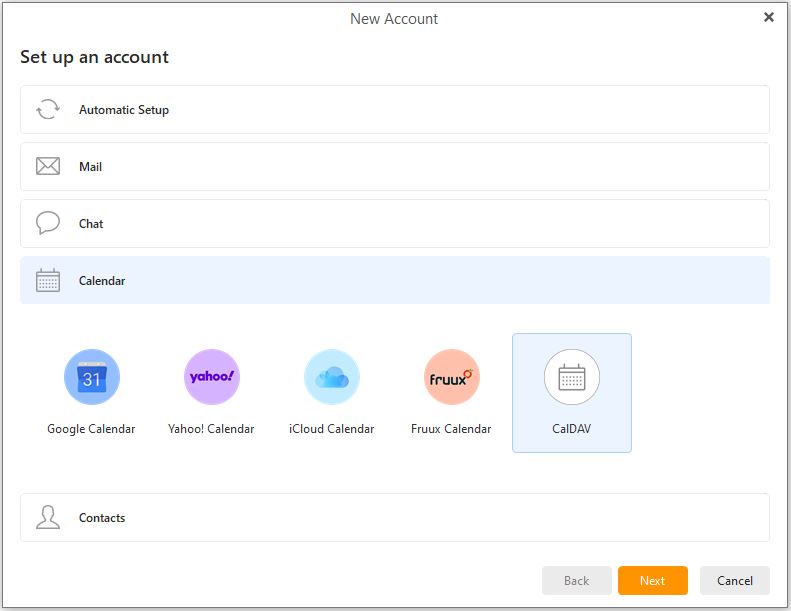
Task: Expand the Mail account option
Action: coord(395,166)
